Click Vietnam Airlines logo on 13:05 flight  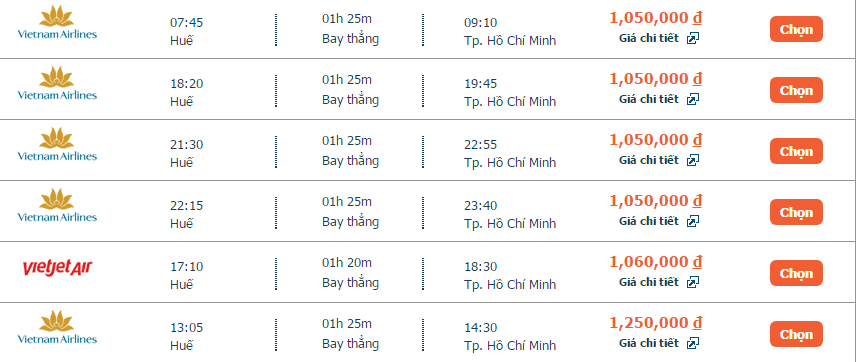[x=57, y=327]
